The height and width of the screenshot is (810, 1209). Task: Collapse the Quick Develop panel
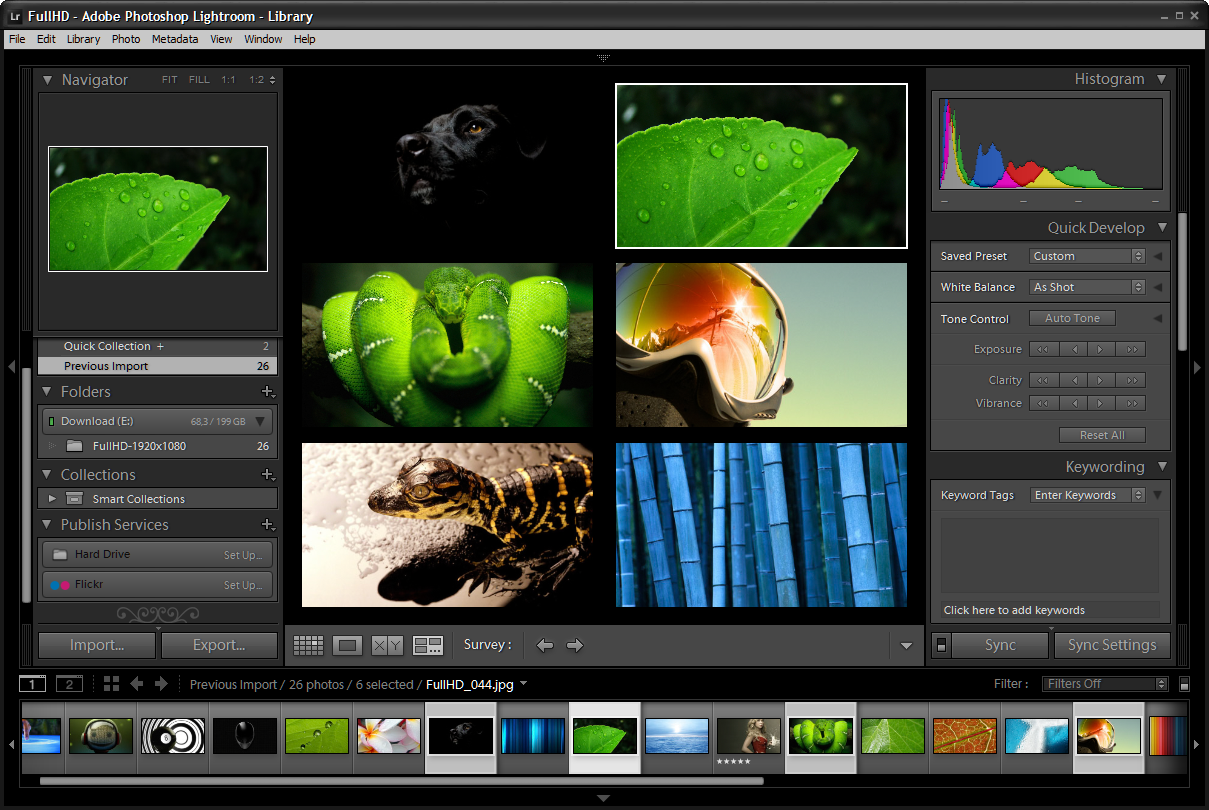pos(1161,228)
